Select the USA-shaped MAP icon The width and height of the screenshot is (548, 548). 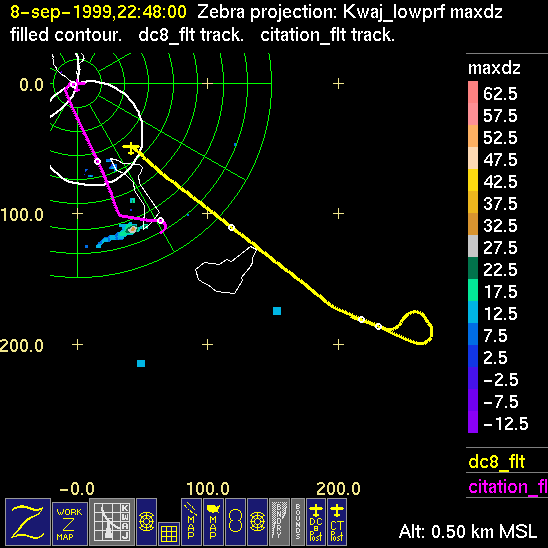coord(213,521)
